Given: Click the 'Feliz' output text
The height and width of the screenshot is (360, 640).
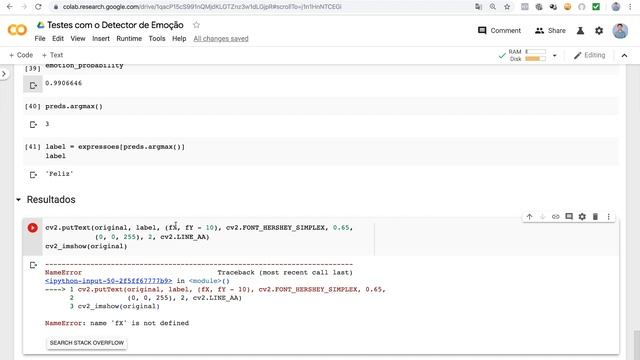Looking at the screenshot, I should tap(59, 173).
